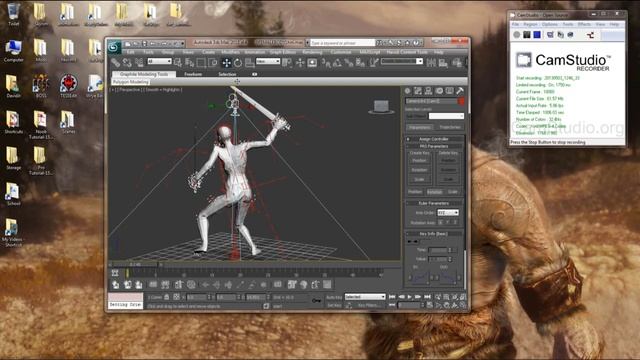Switch to the Select and Scale tool
This screenshot has height=360, width=640.
click(x=249, y=62)
